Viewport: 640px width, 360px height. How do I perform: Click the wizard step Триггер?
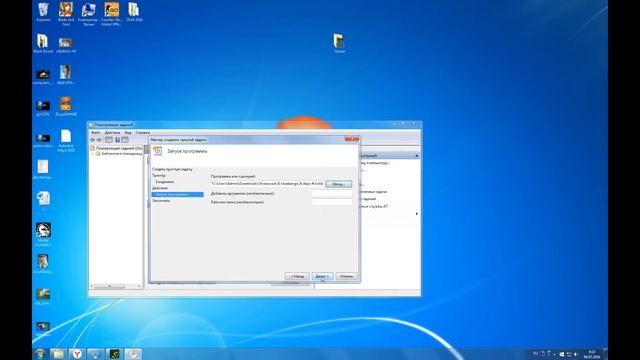click(x=159, y=176)
